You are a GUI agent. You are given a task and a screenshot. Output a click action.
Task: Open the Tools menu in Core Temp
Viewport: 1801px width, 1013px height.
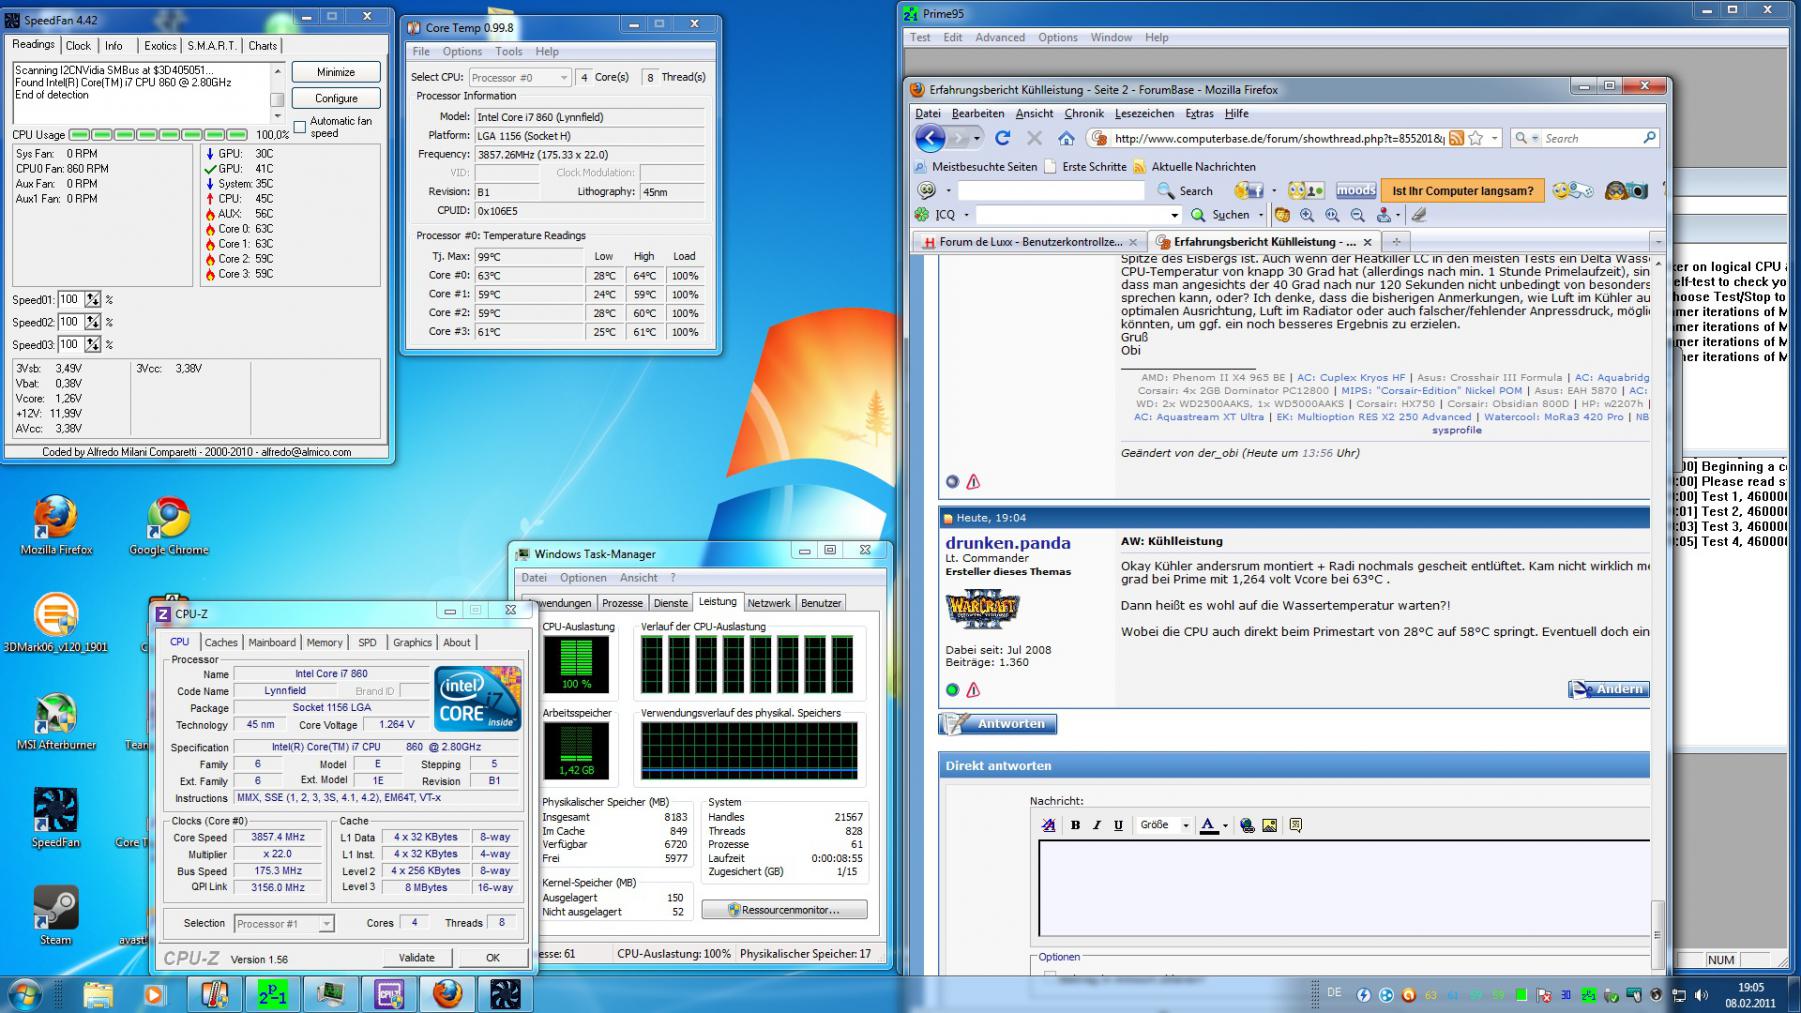tap(508, 52)
